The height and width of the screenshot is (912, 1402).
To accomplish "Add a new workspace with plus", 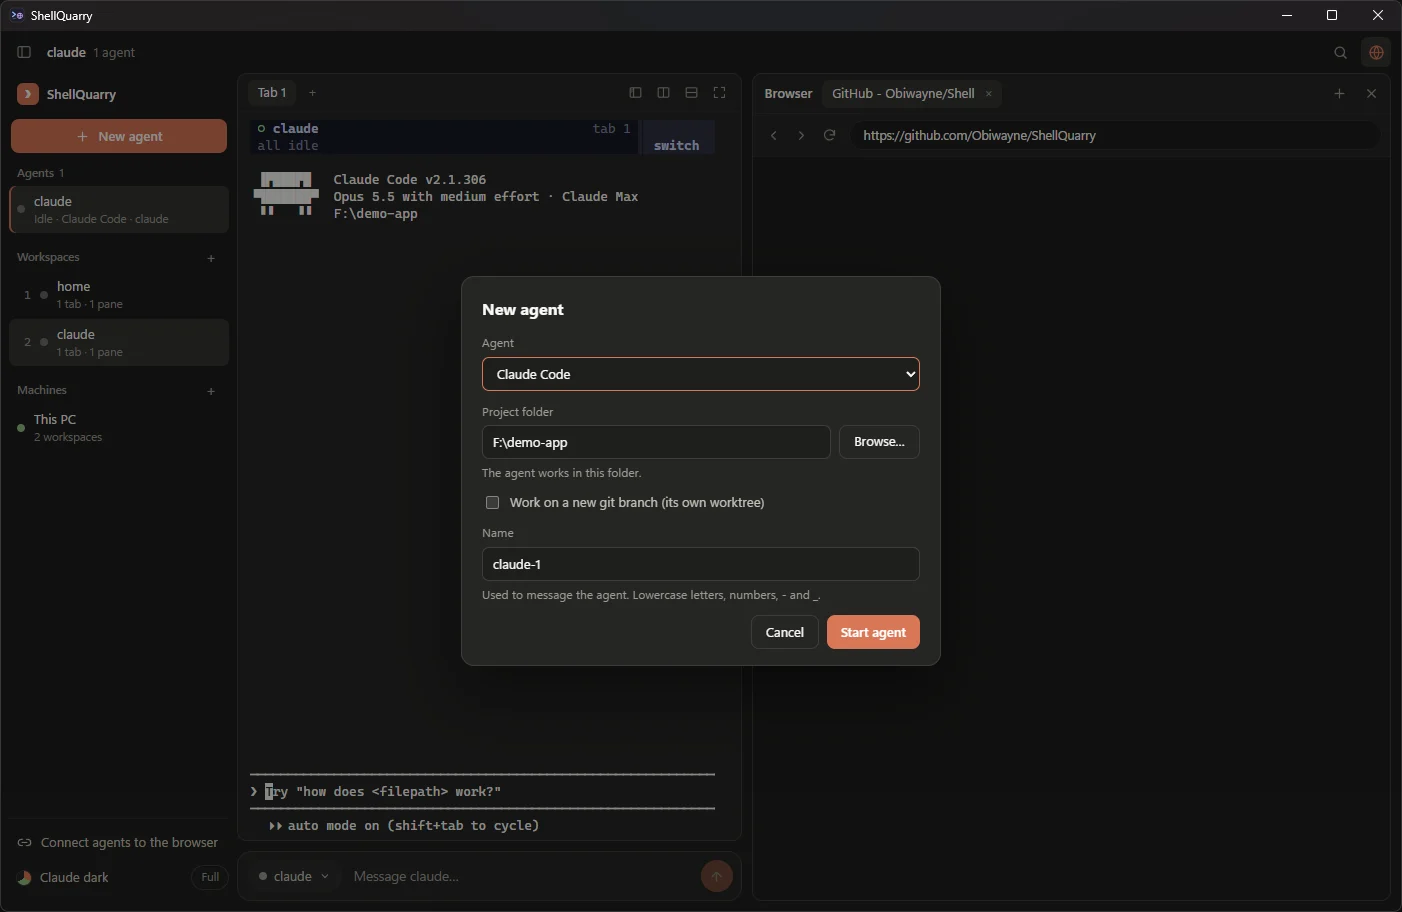I will tap(211, 258).
